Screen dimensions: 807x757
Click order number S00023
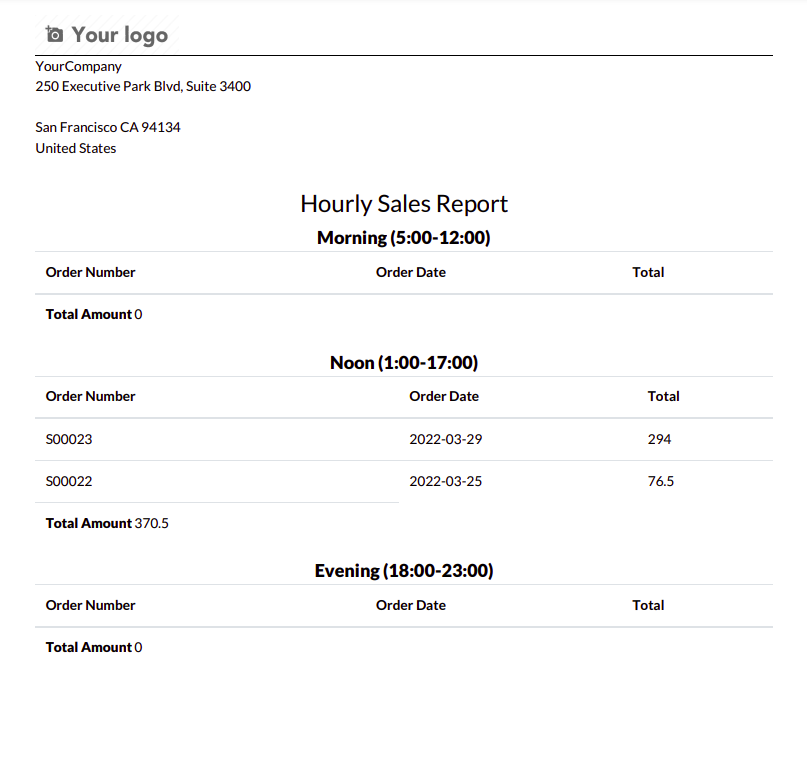69,439
